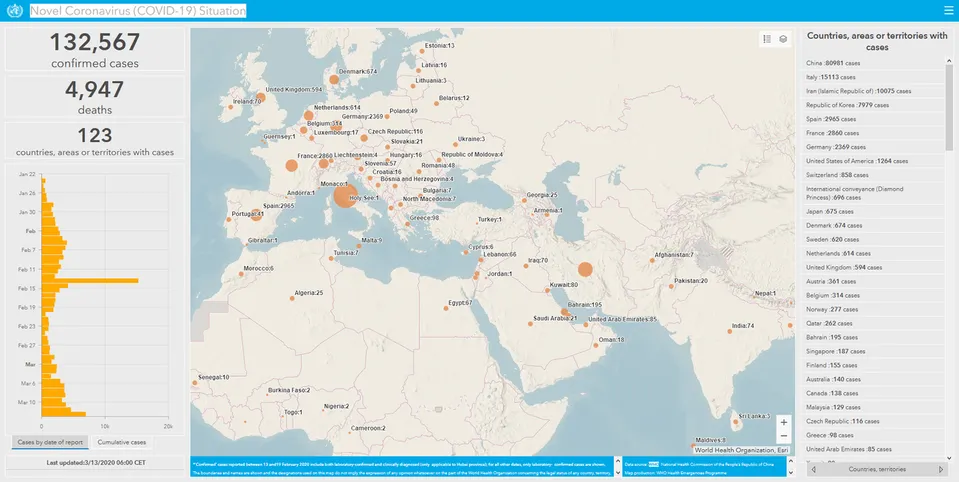Show the map legend
The width and height of the screenshot is (959, 482).
pos(767,39)
